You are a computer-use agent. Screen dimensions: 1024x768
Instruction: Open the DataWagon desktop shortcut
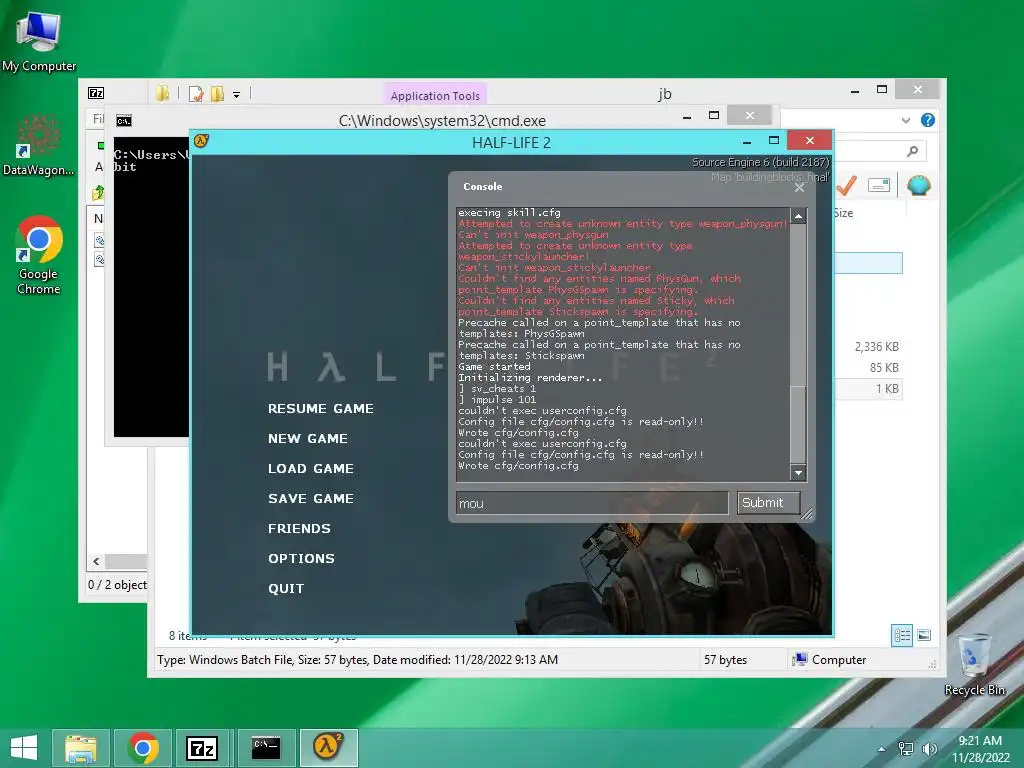[38, 145]
